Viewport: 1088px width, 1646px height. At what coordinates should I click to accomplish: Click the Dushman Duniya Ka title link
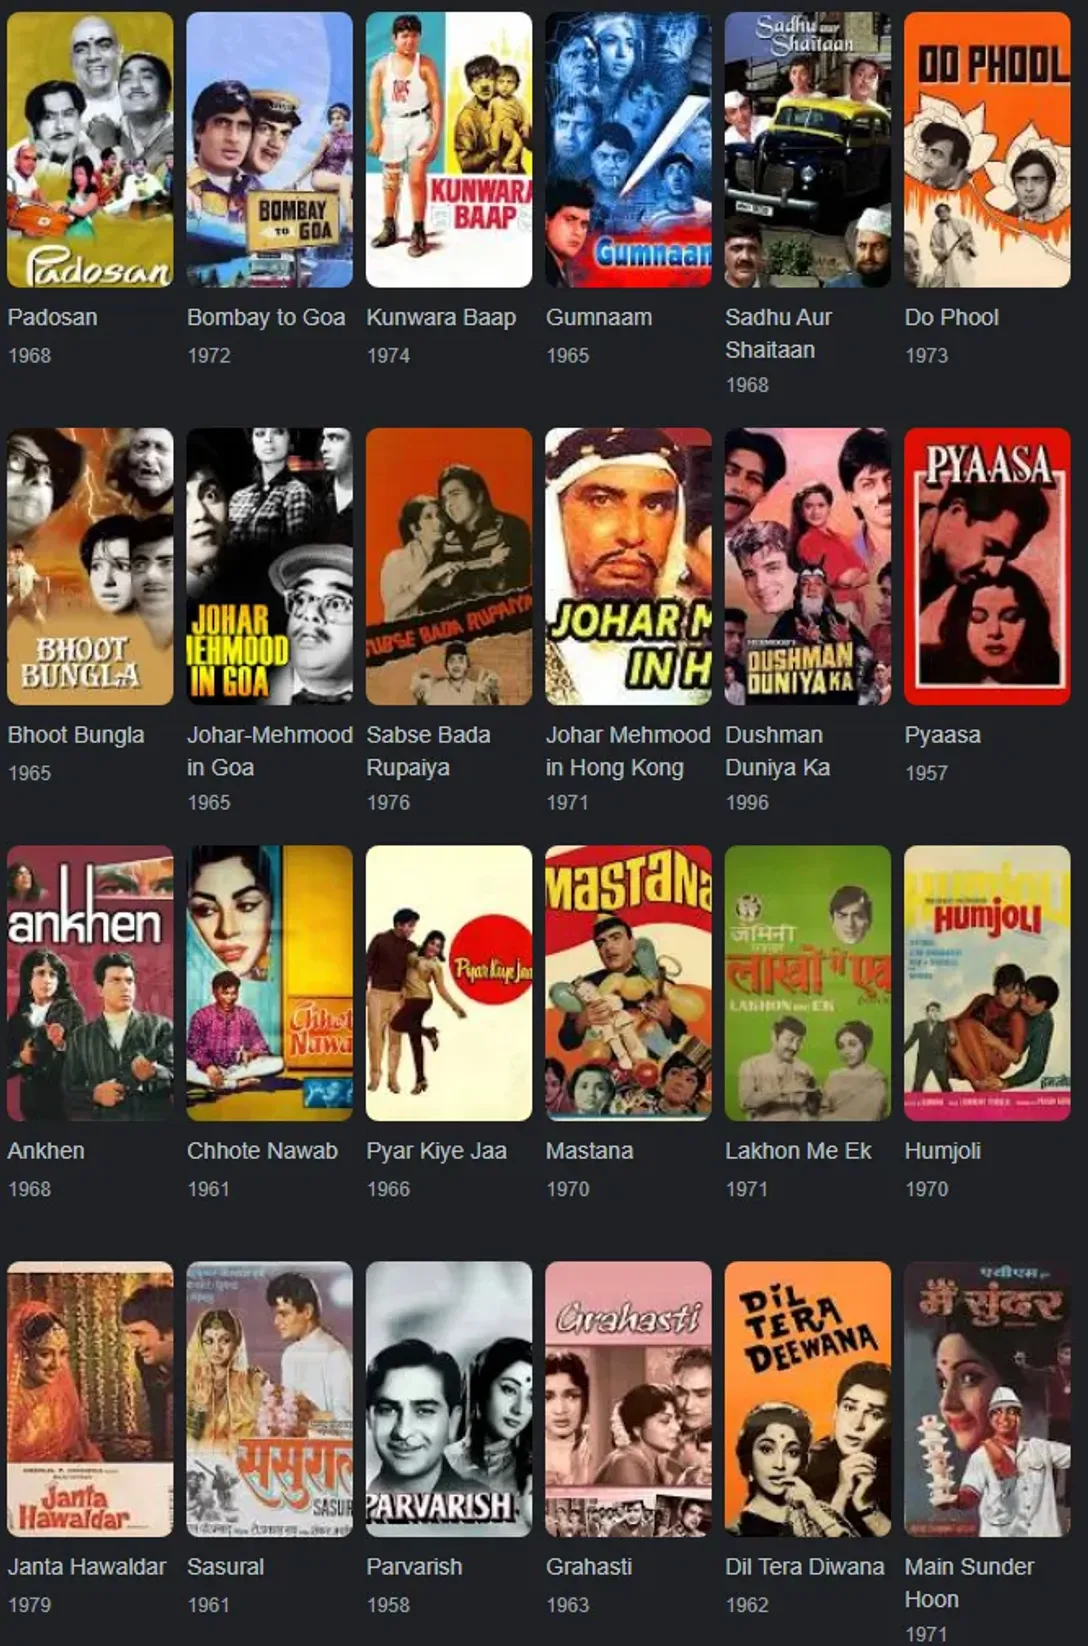pyautogui.click(x=777, y=751)
